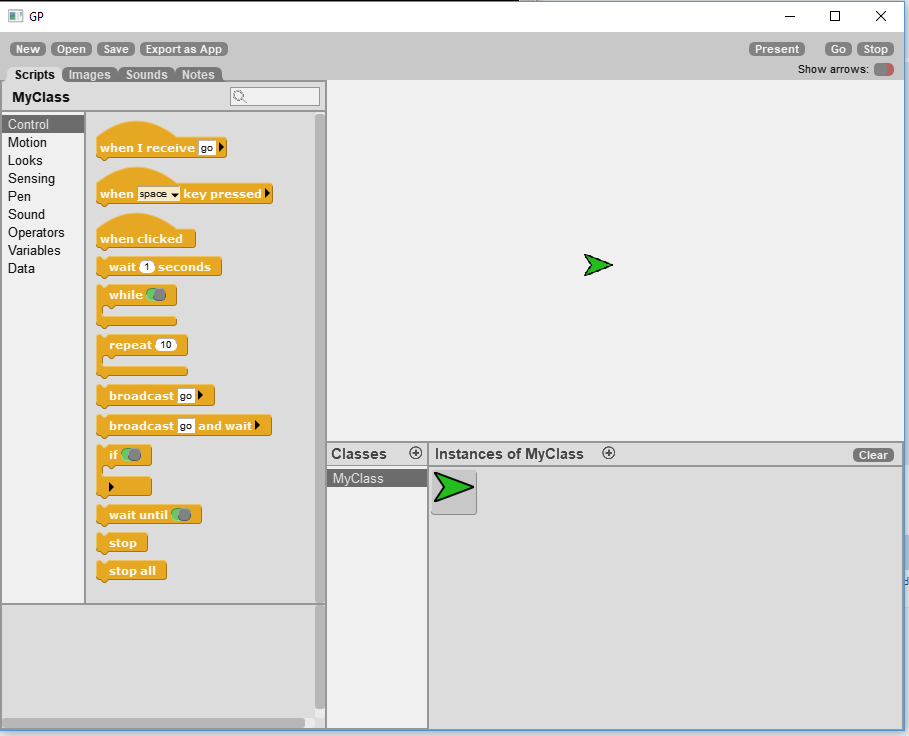Select the Pen block category
This screenshot has width=909, height=736.
[x=43, y=196]
